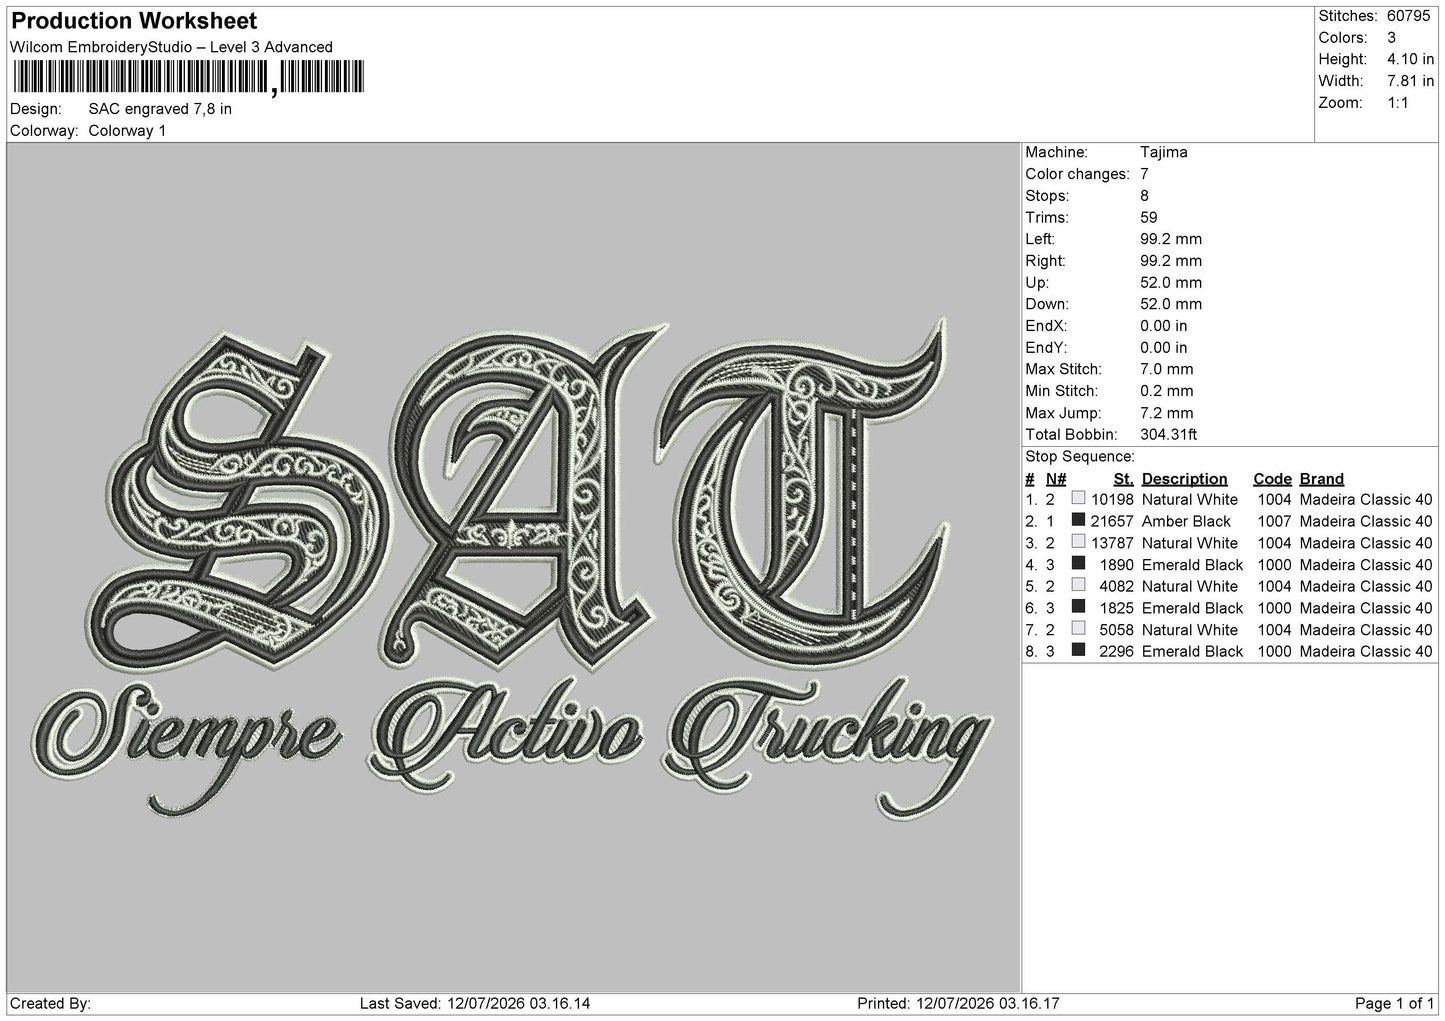Image resolution: width=1445 pixels, height=1021 pixels.
Task: Select the Left value 99.2 mm
Action: [x=1171, y=239]
